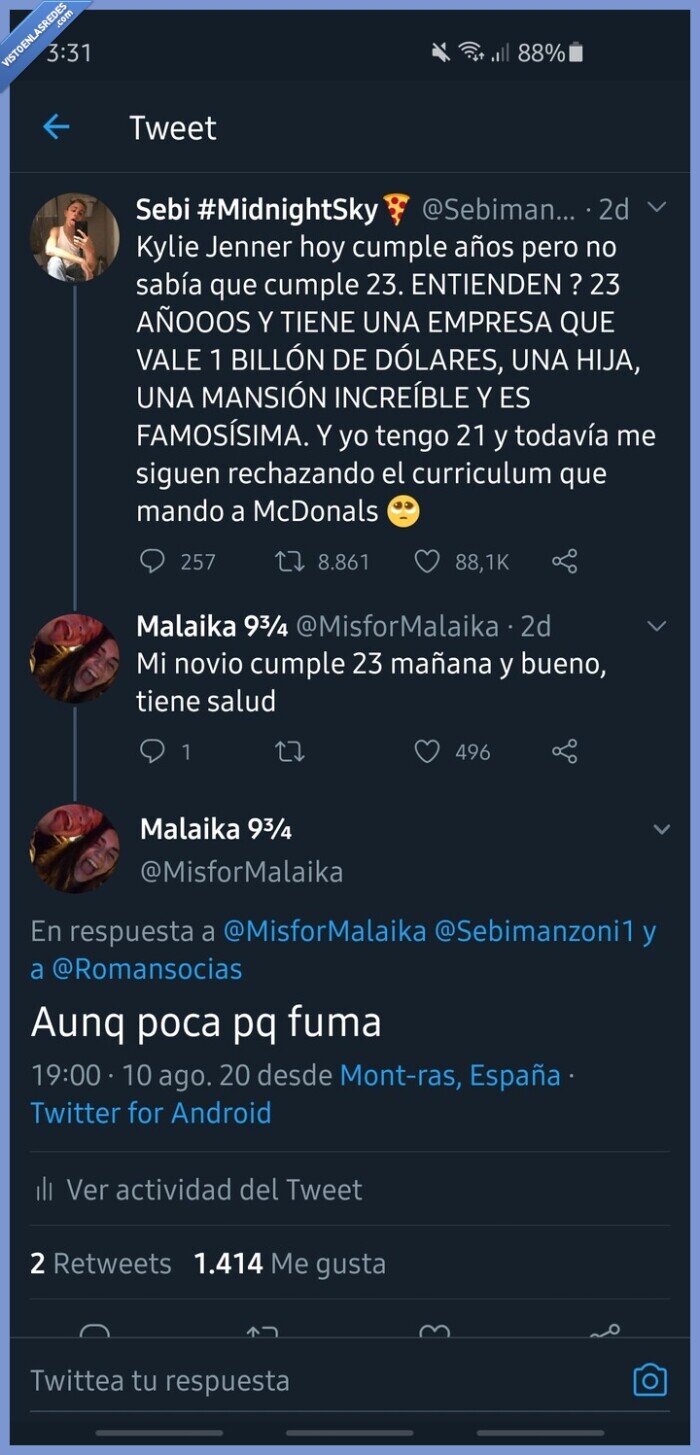This screenshot has width=700, height=1455.
Task: Like Malaika's tweet with 496 likes
Action: [427, 751]
